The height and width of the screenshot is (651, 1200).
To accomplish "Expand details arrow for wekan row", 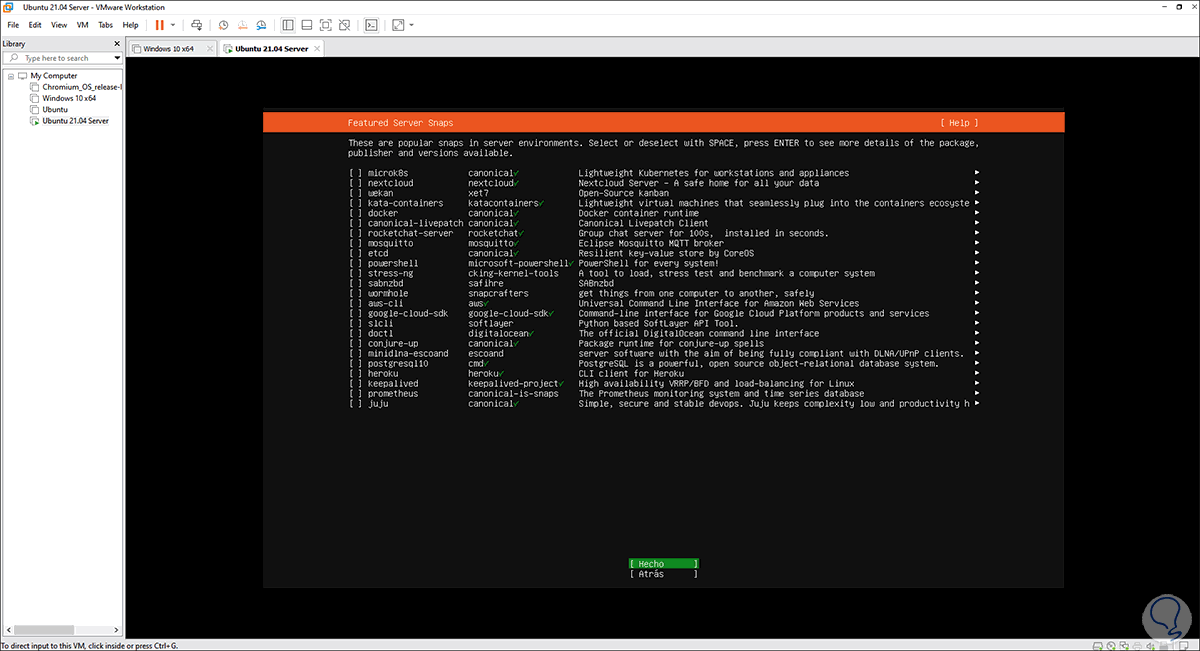I will coord(976,193).
